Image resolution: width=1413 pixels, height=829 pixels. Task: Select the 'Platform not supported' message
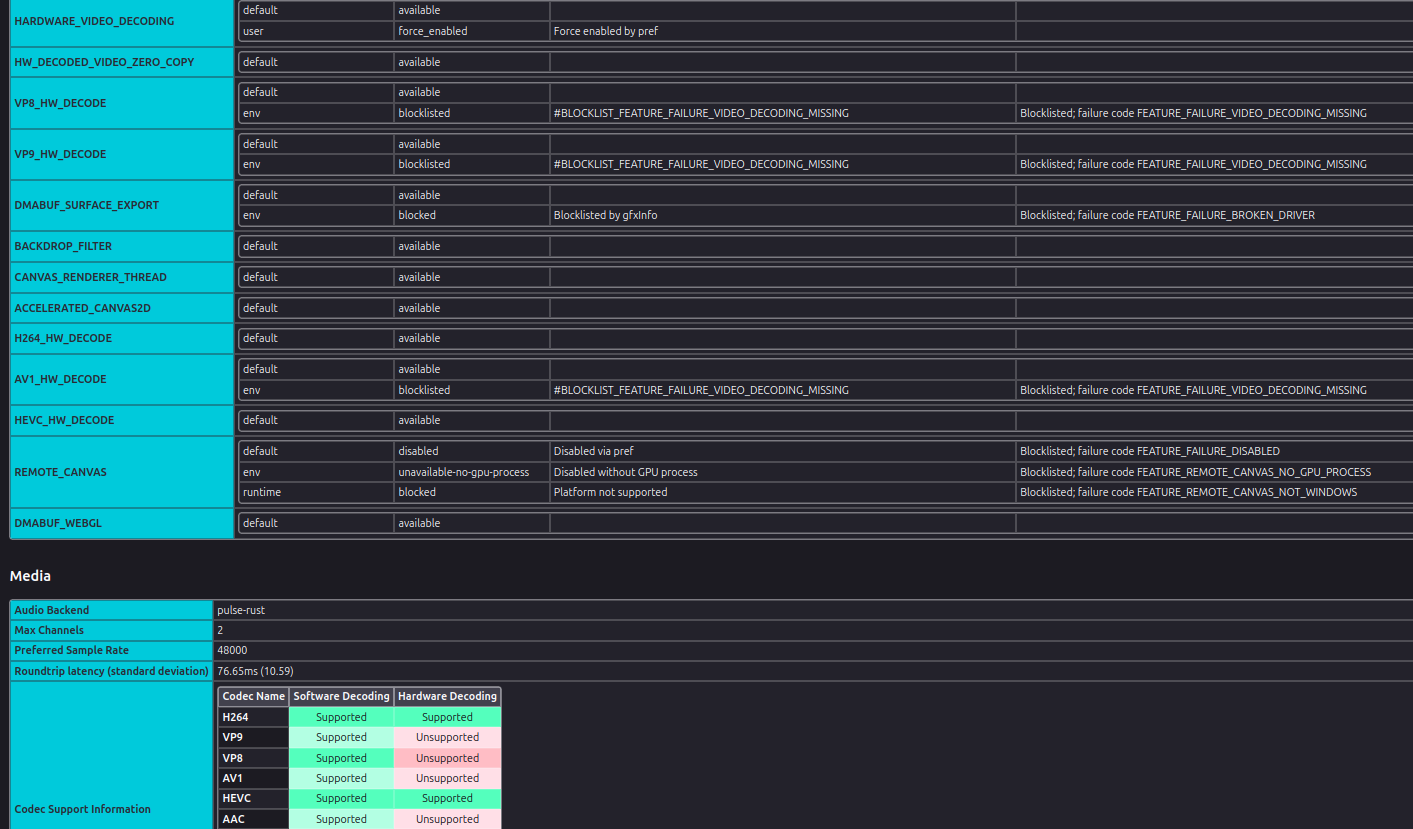coord(610,492)
